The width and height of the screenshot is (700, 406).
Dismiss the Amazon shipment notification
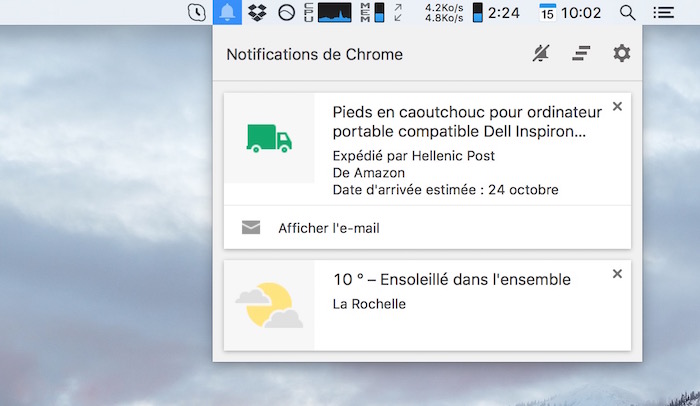coord(617,106)
